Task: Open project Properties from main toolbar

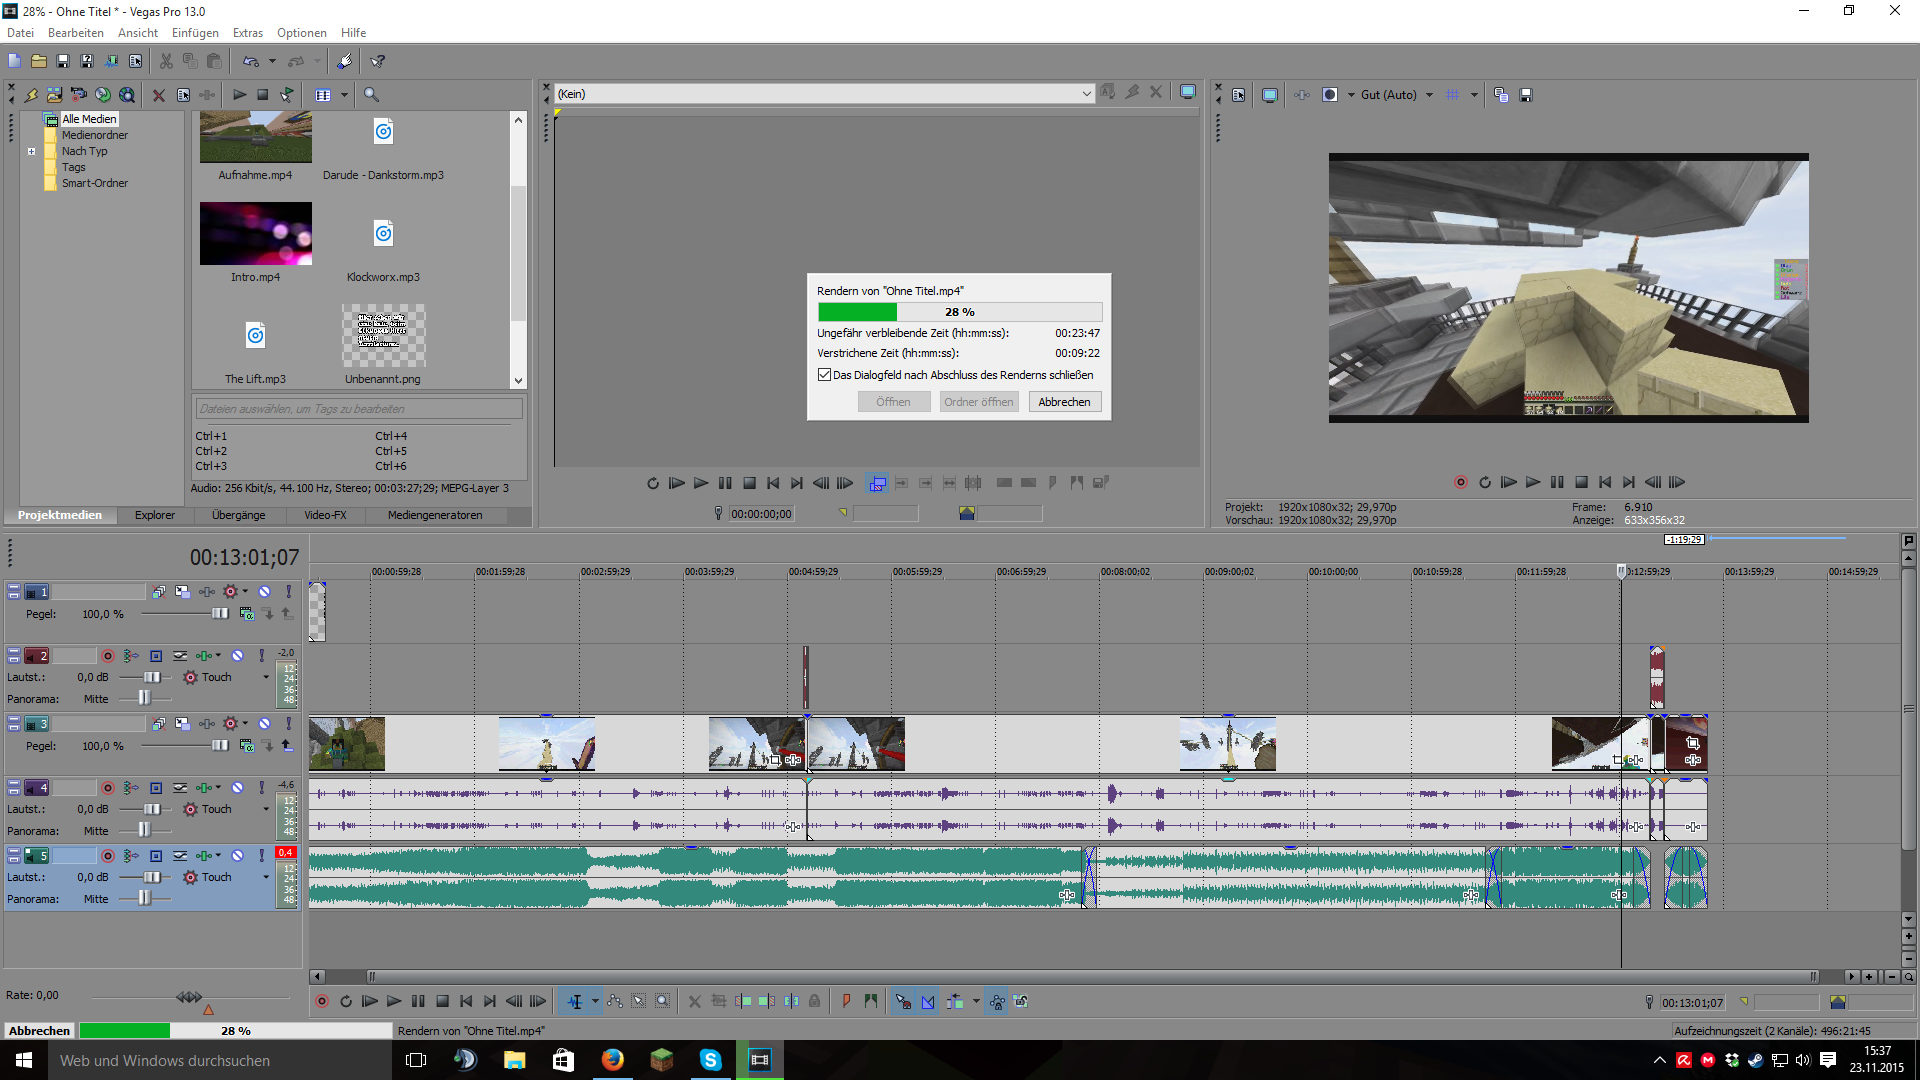Action: coord(136,61)
